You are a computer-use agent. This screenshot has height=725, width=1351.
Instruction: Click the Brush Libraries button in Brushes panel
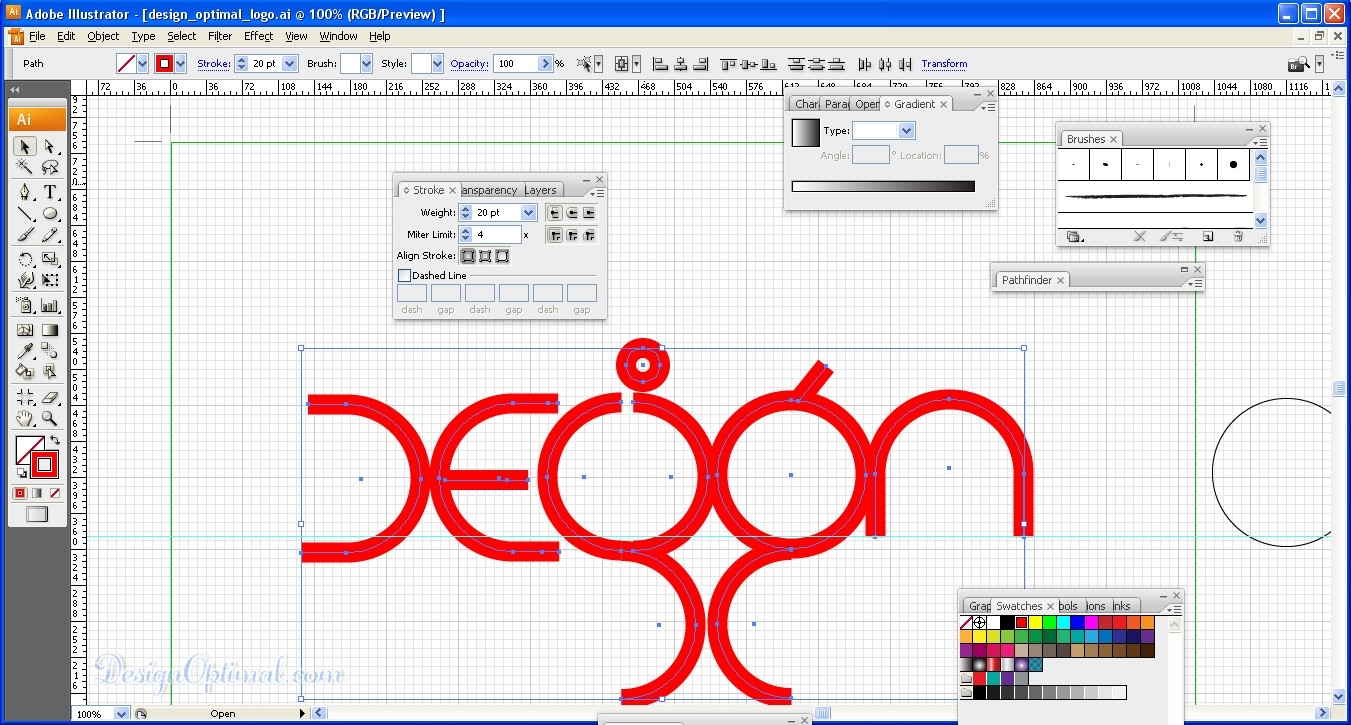pyautogui.click(x=1075, y=237)
